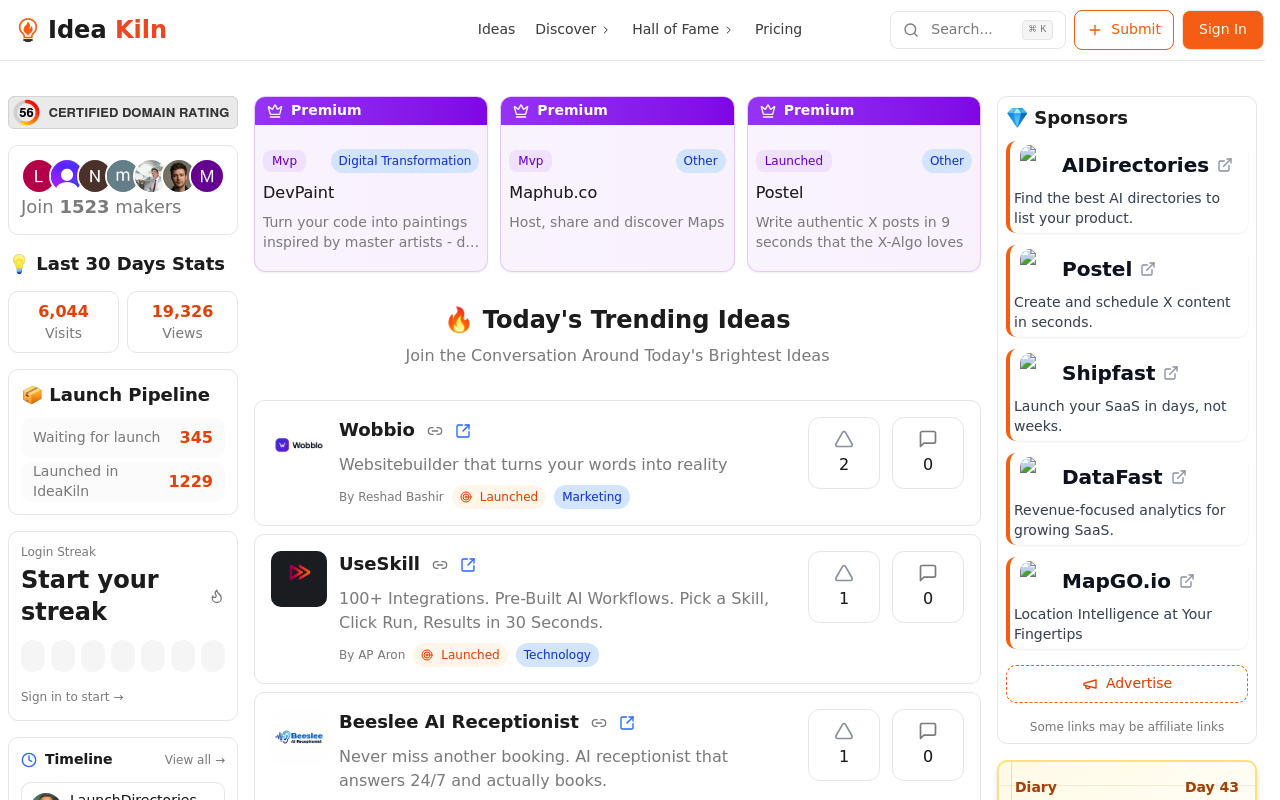1280x800 pixels.
Task: Open UseSkill idea title
Action: click(x=379, y=564)
